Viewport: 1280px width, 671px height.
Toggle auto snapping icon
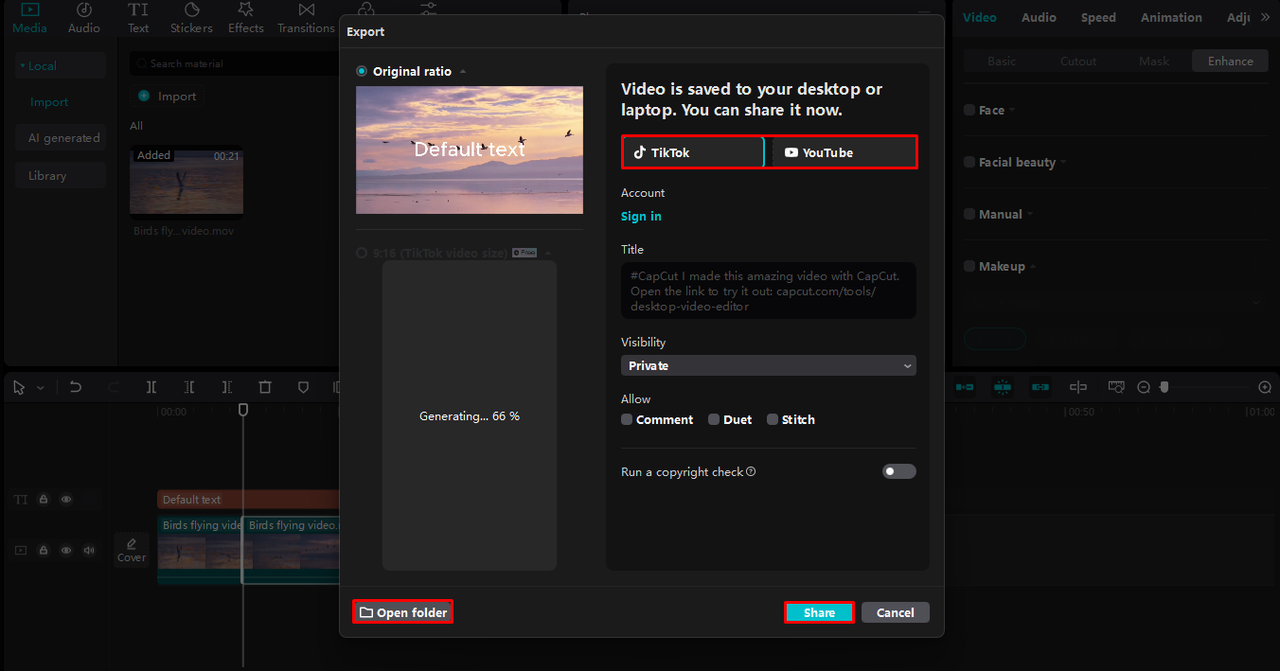pyautogui.click(x=1002, y=387)
